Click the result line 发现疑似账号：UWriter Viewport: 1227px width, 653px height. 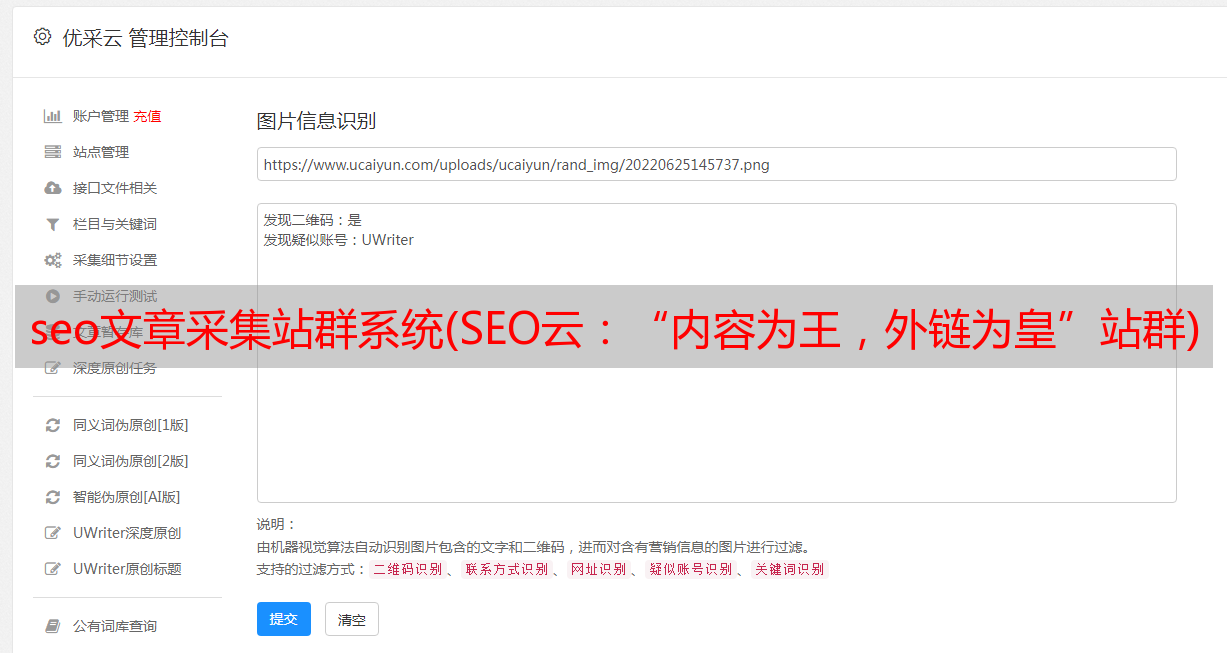339,240
